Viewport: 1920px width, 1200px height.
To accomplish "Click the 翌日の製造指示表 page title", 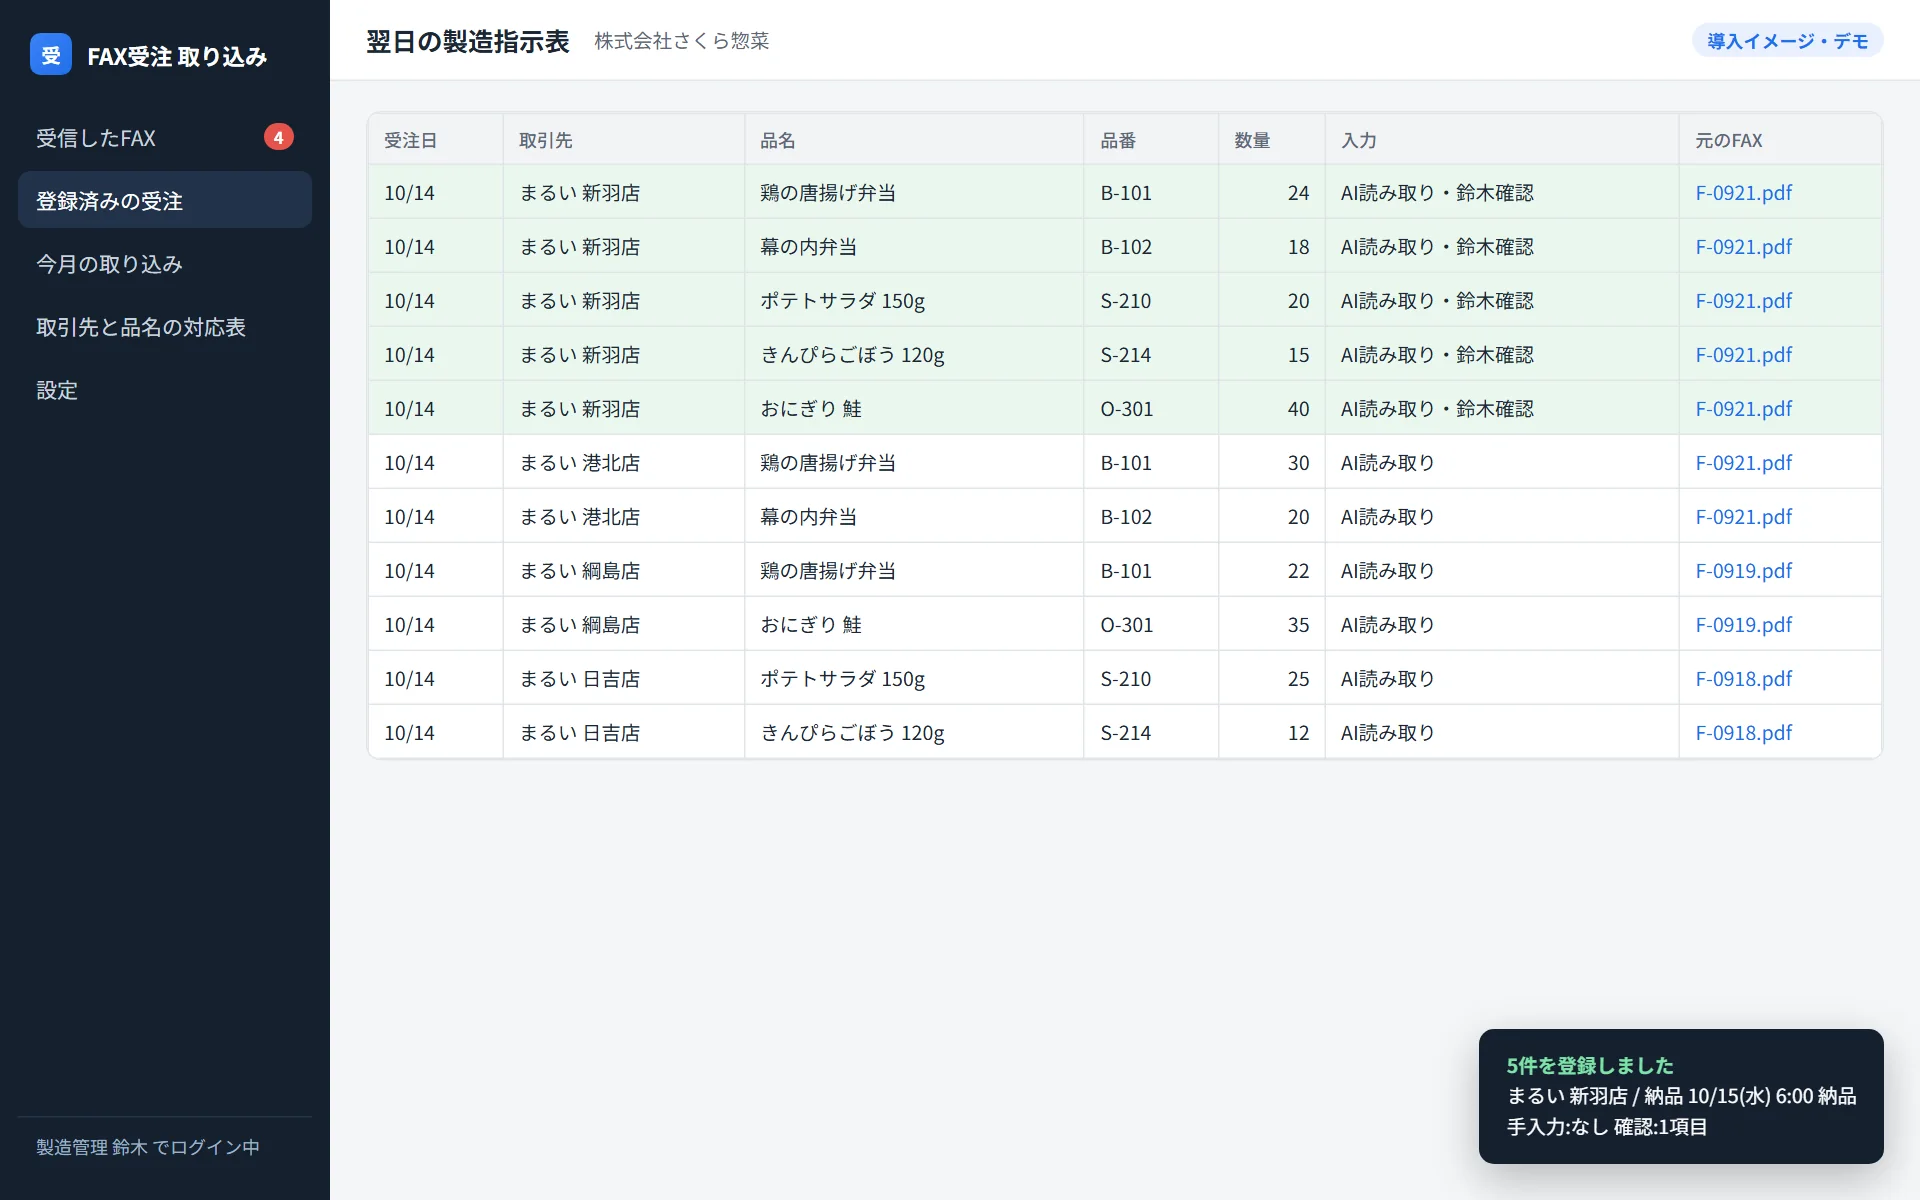I will [467, 41].
